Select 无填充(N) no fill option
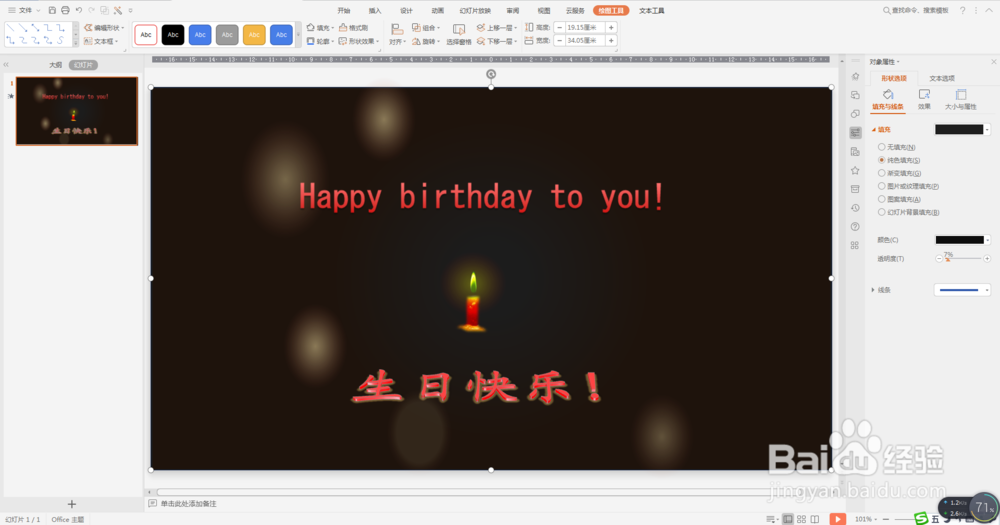1000x525 pixels. click(x=896, y=147)
